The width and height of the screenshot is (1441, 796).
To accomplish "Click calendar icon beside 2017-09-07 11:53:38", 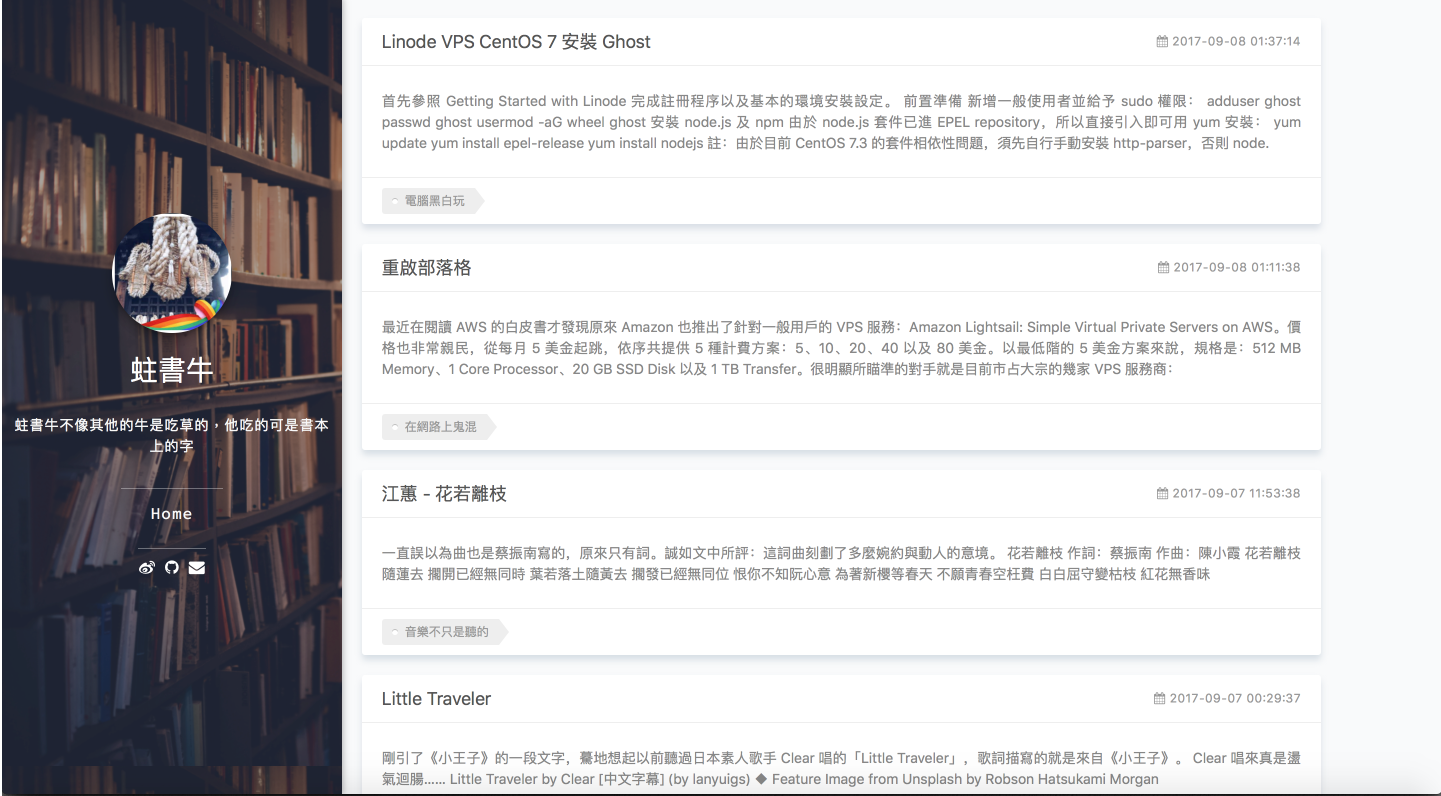I will [1162, 494].
